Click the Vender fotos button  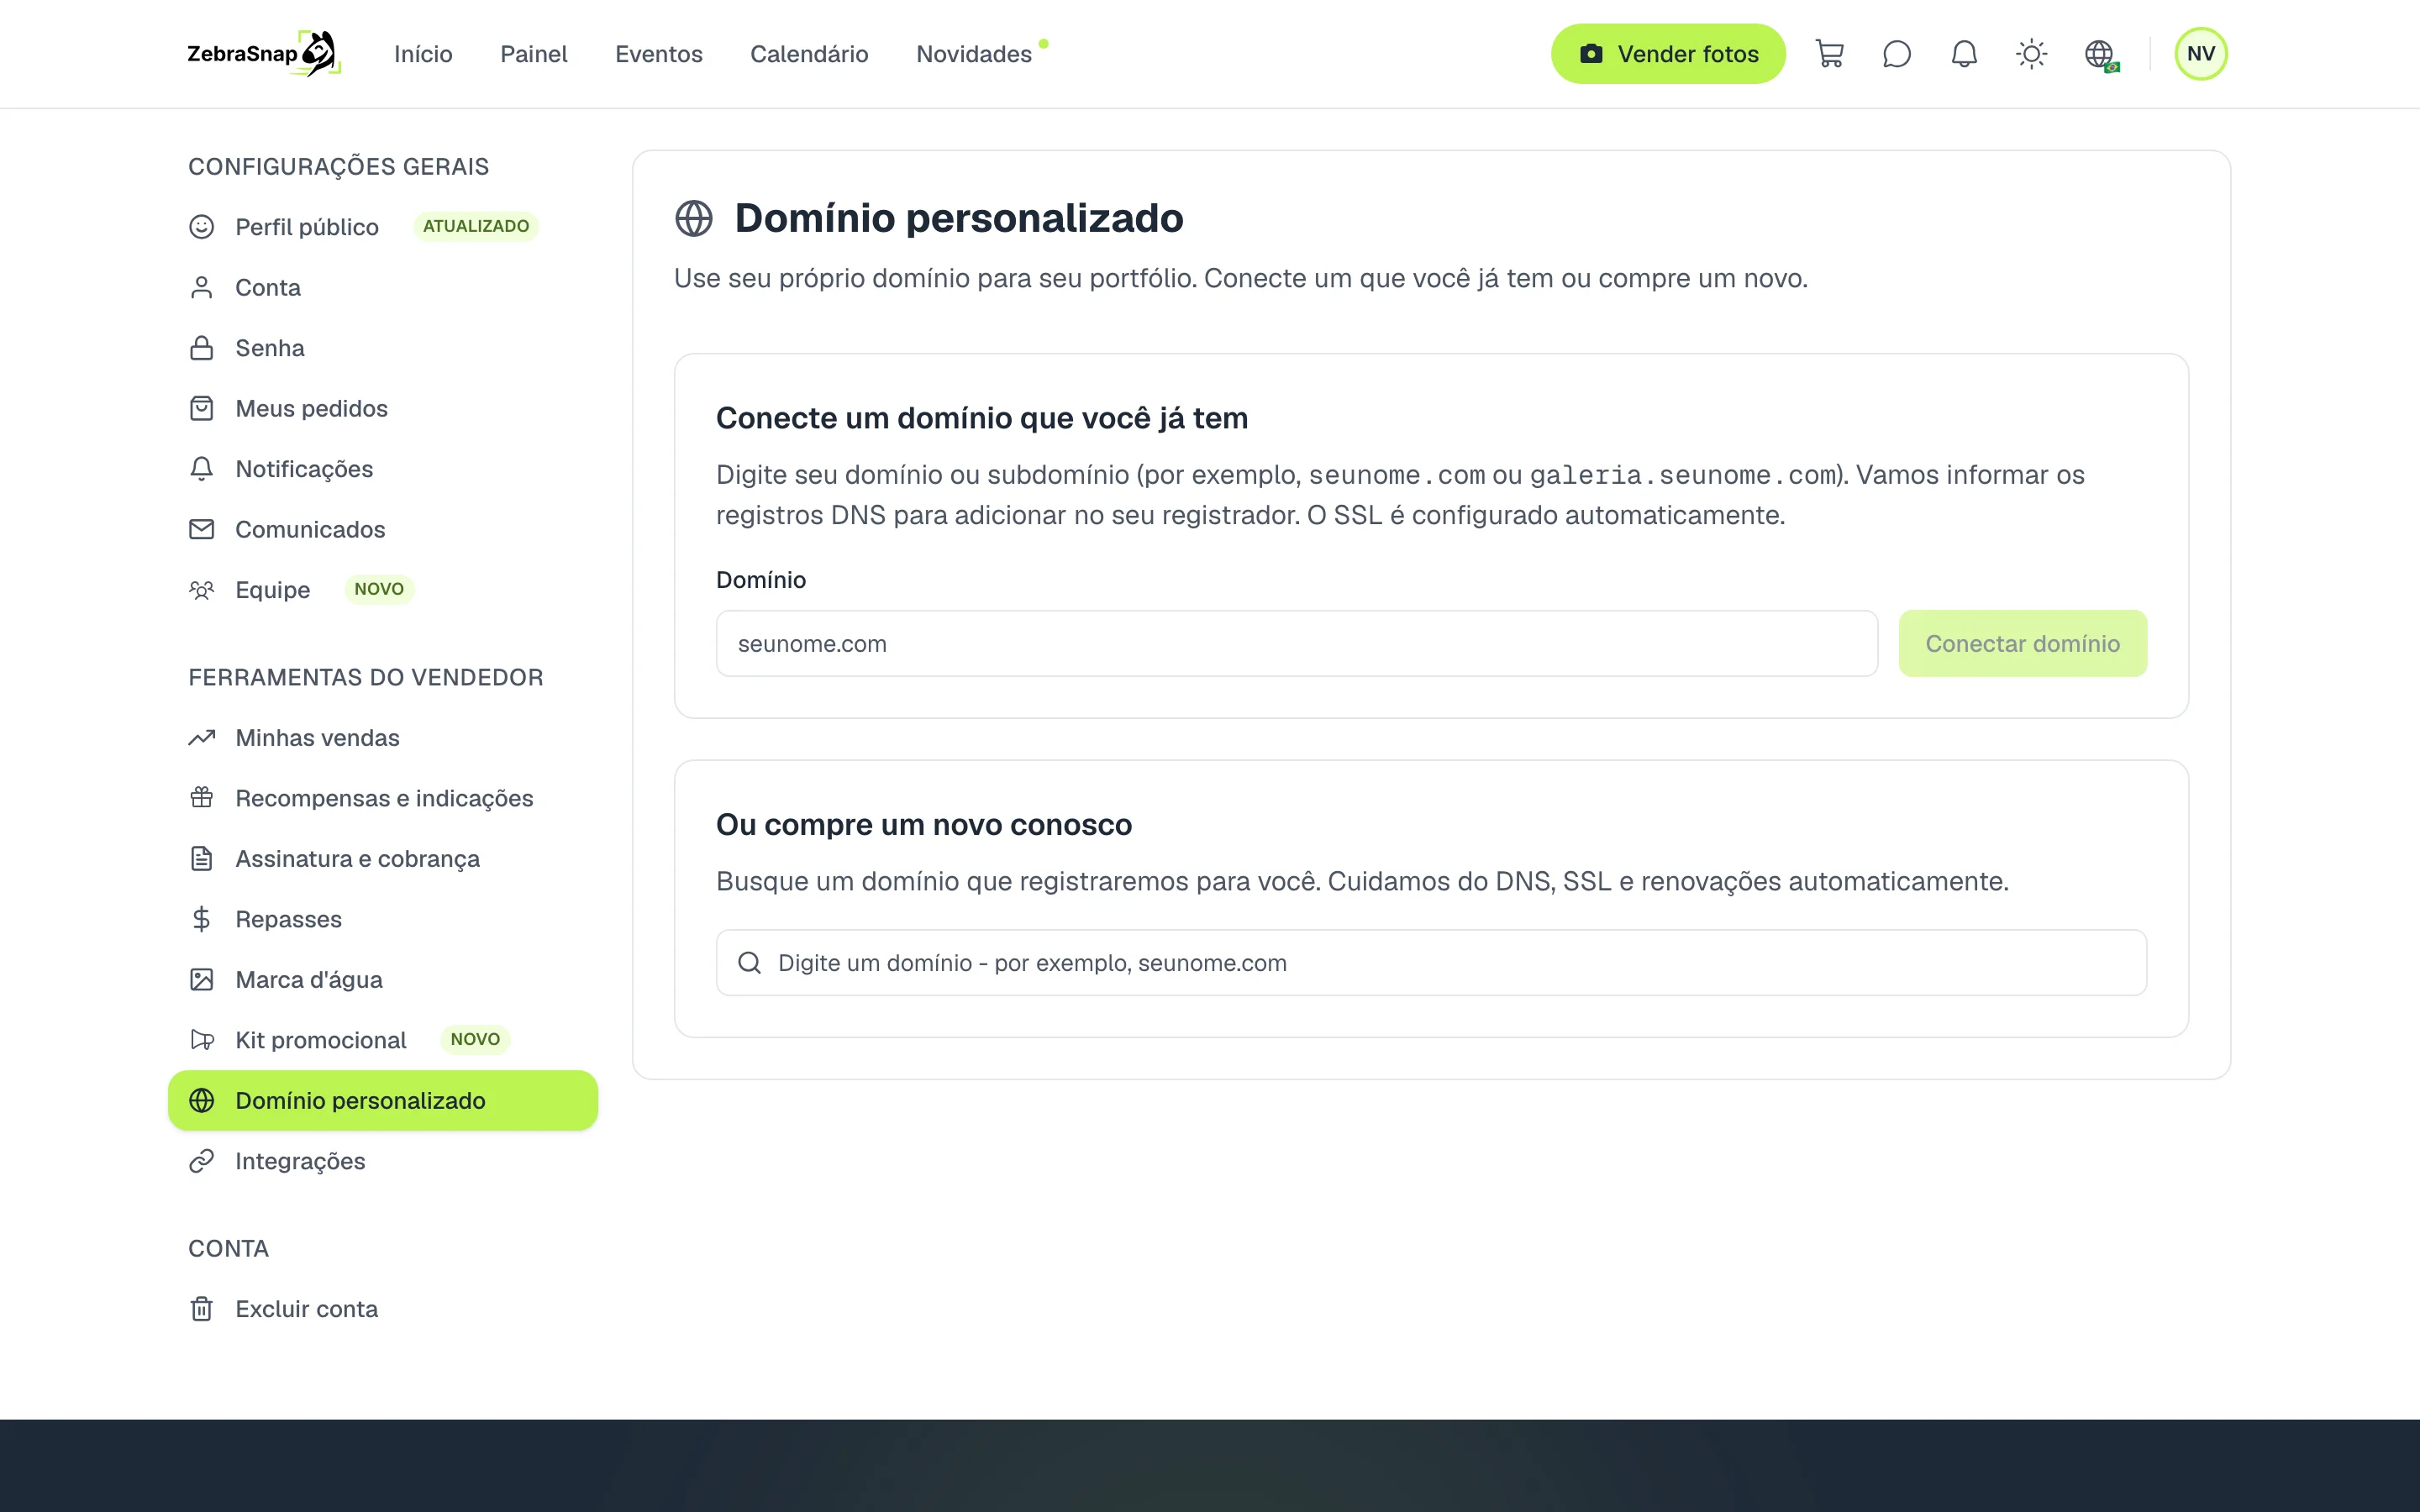(x=1668, y=54)
